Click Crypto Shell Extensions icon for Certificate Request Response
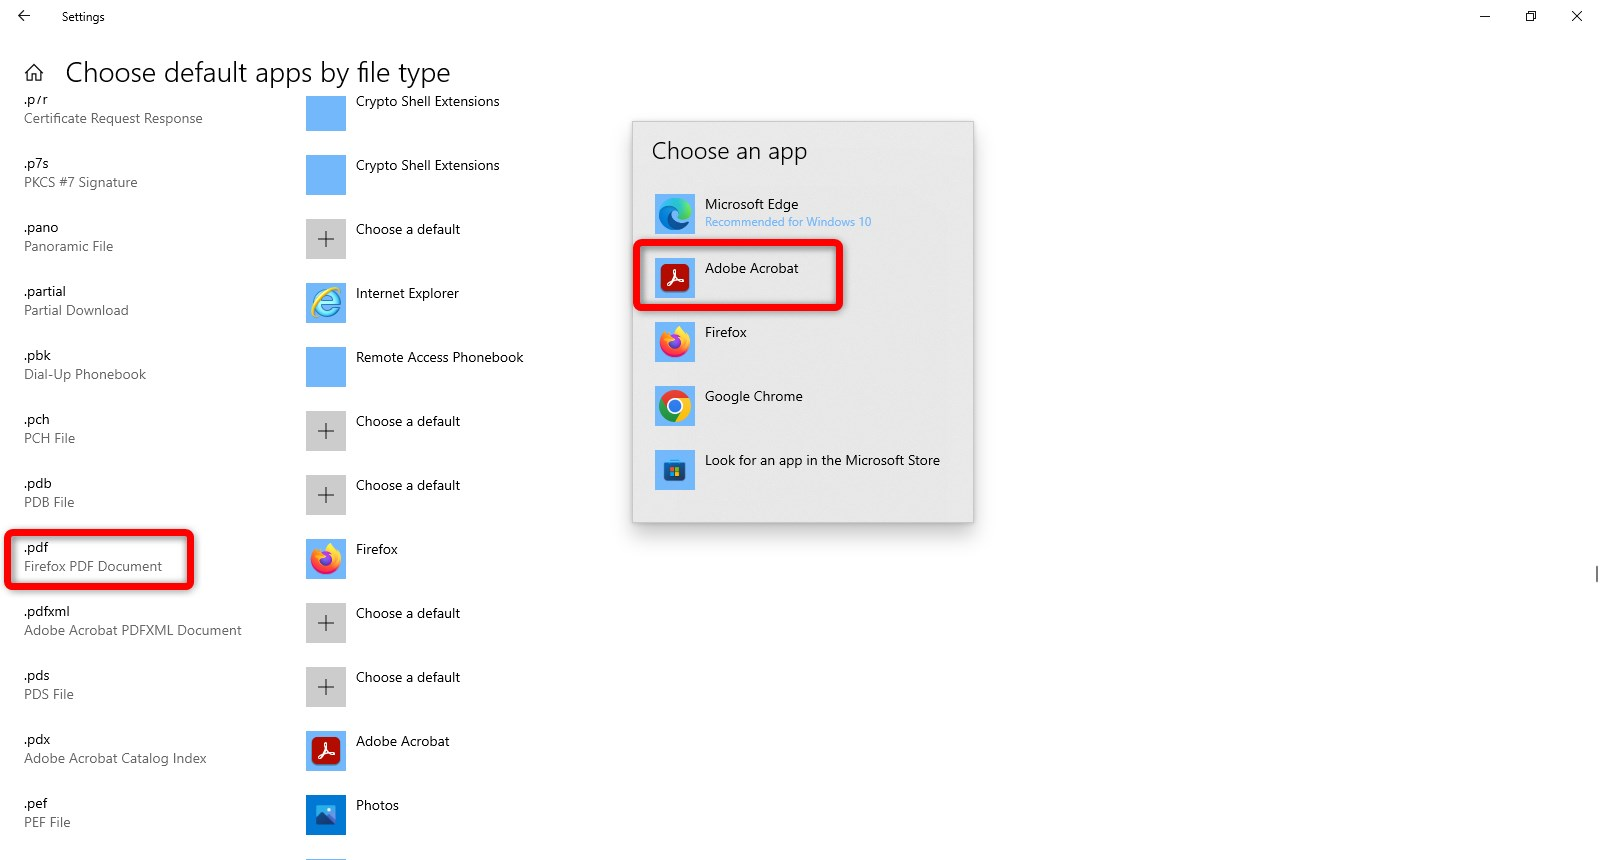This screenshot has width=1600, height=860. [x=326, y=113]
